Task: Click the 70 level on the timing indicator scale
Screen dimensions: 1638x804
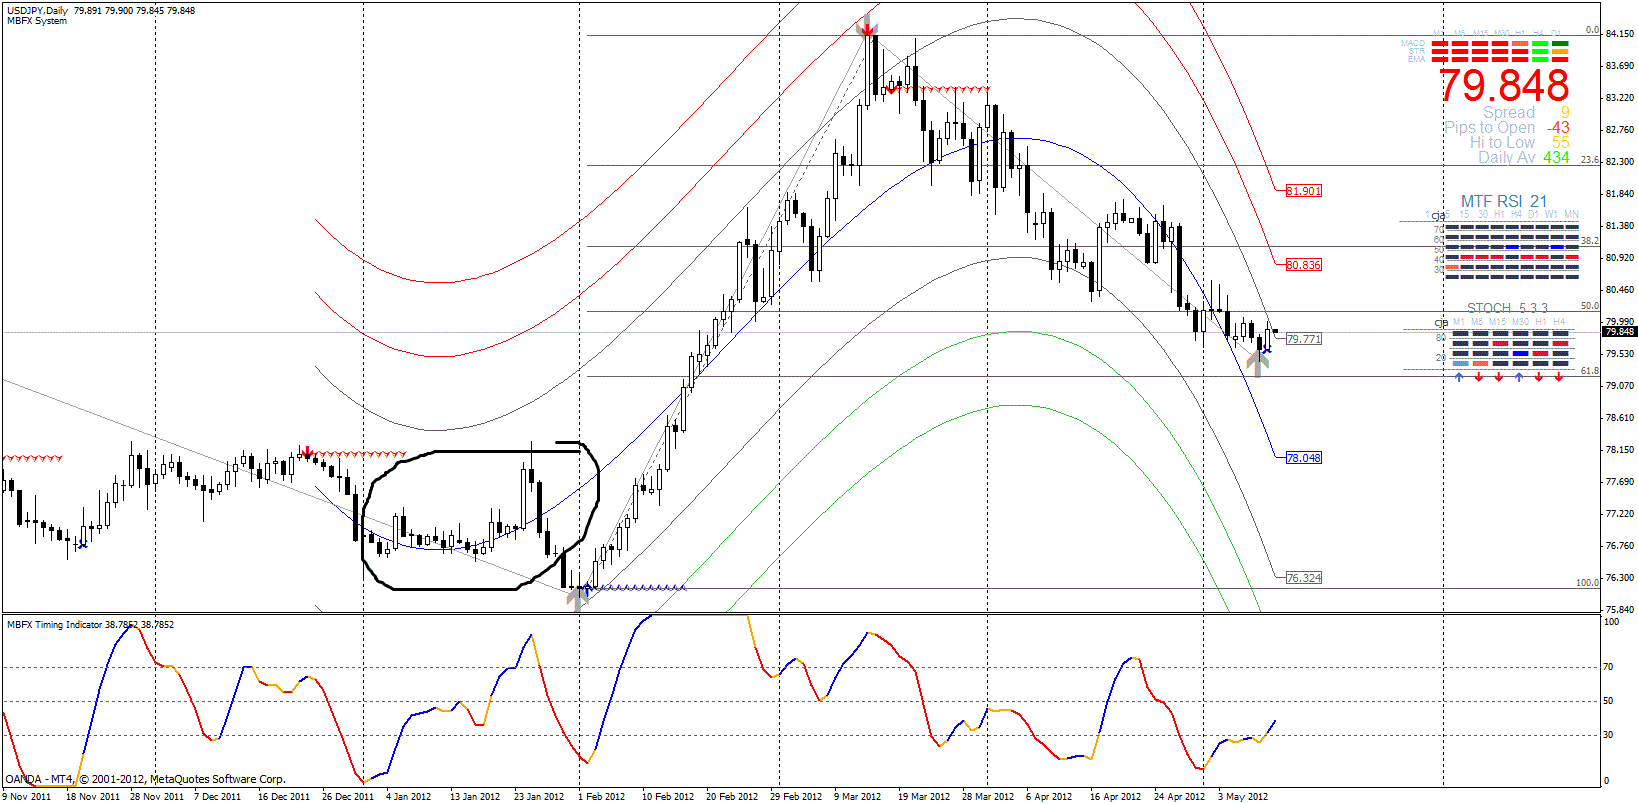Action: [x=1608, y=667]
